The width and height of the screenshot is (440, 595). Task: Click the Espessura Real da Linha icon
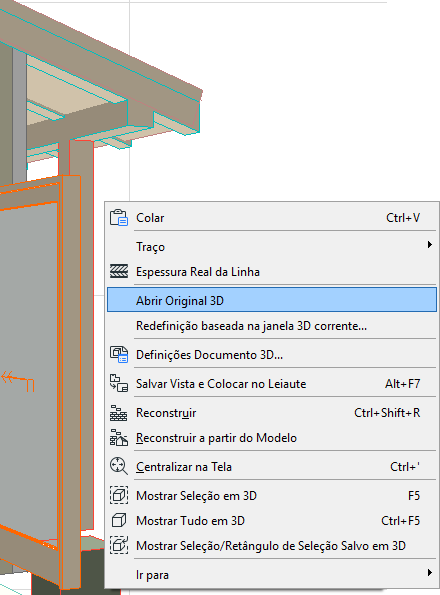coord(119,271)
